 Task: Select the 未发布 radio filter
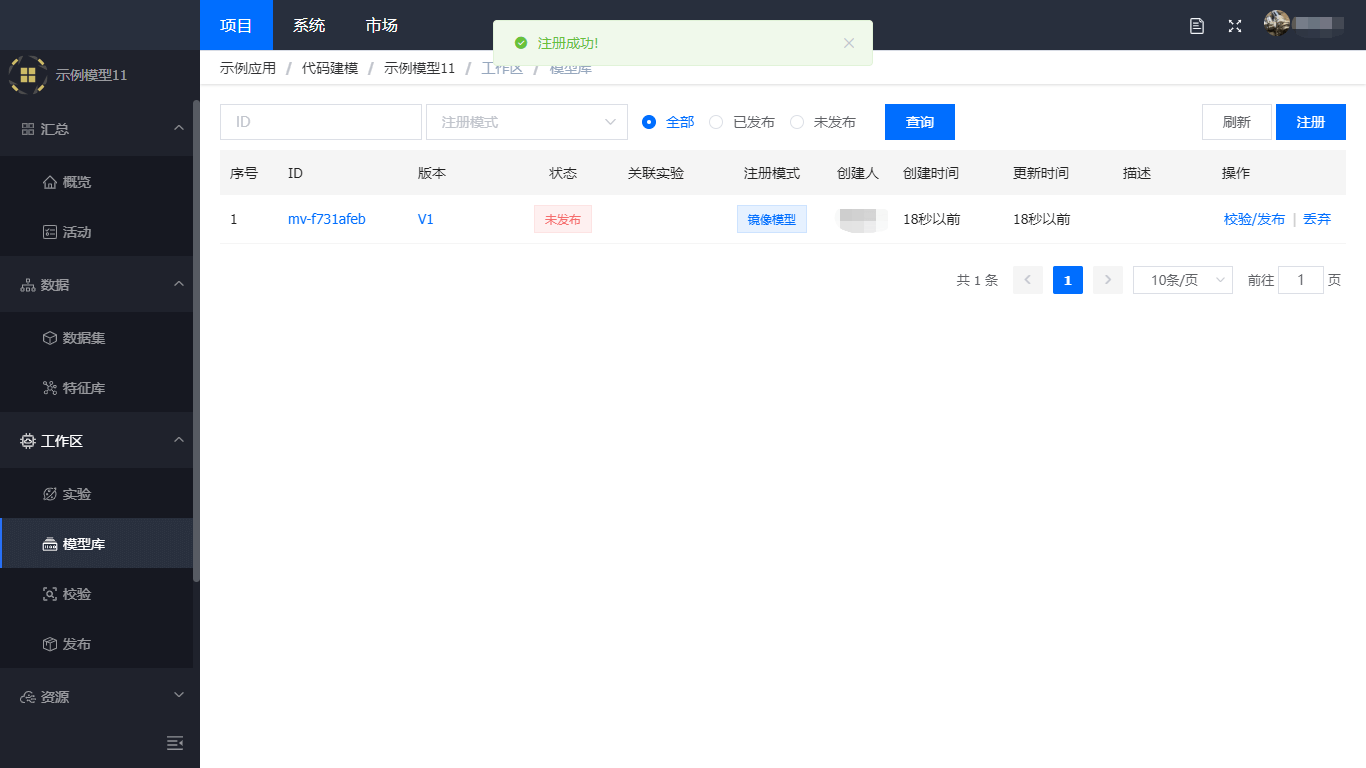[797, 122]
